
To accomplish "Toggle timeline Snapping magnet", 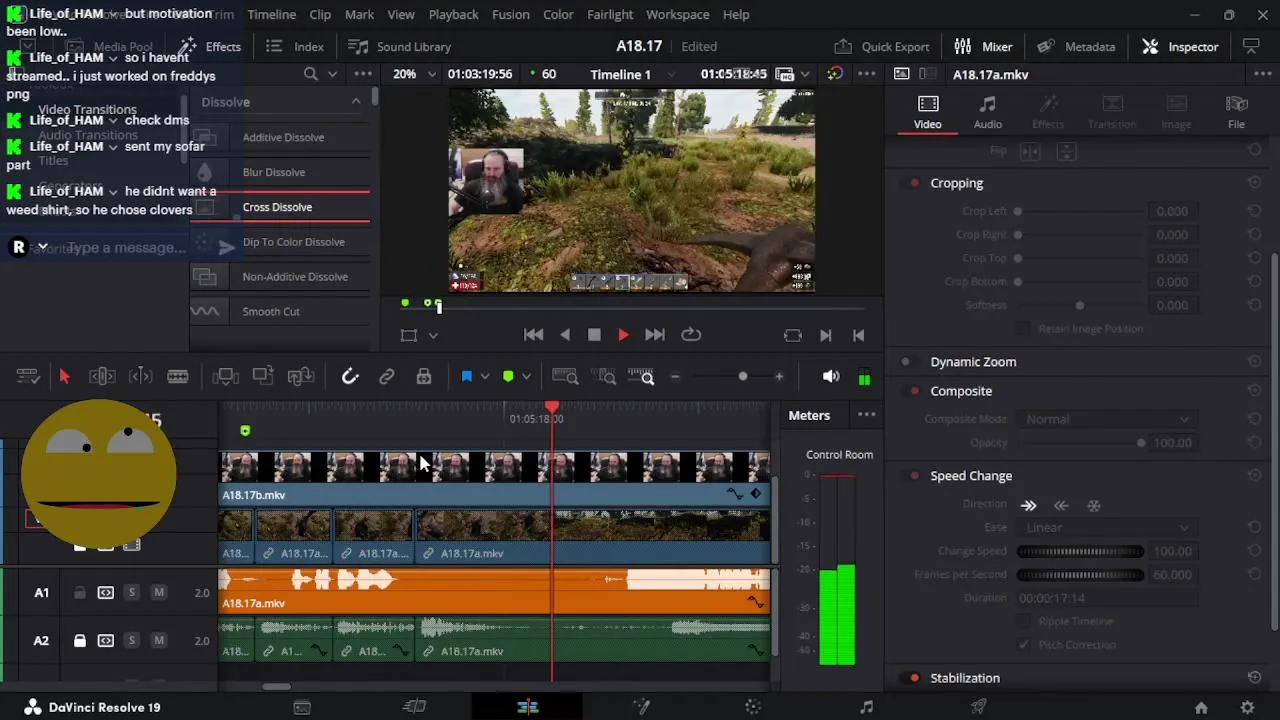I will pos(349,376).
